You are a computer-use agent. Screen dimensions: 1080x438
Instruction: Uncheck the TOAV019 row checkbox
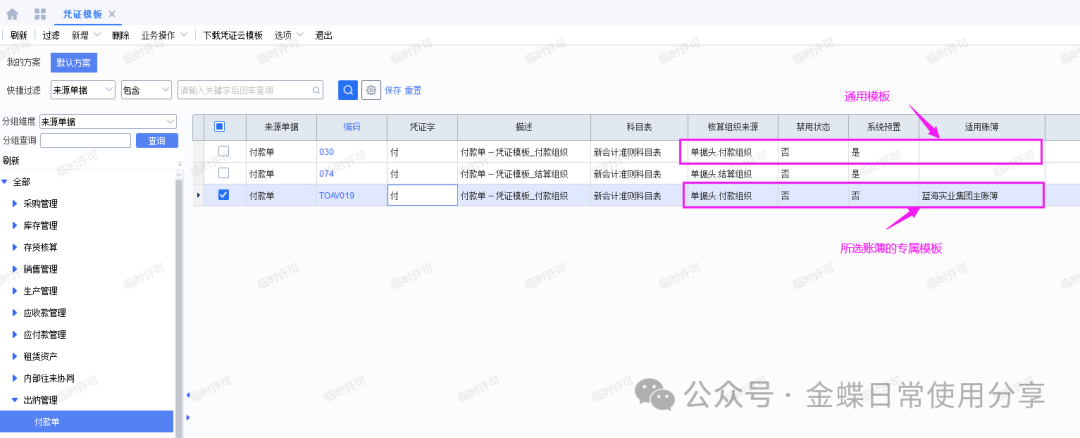click(x=223, y=196)
